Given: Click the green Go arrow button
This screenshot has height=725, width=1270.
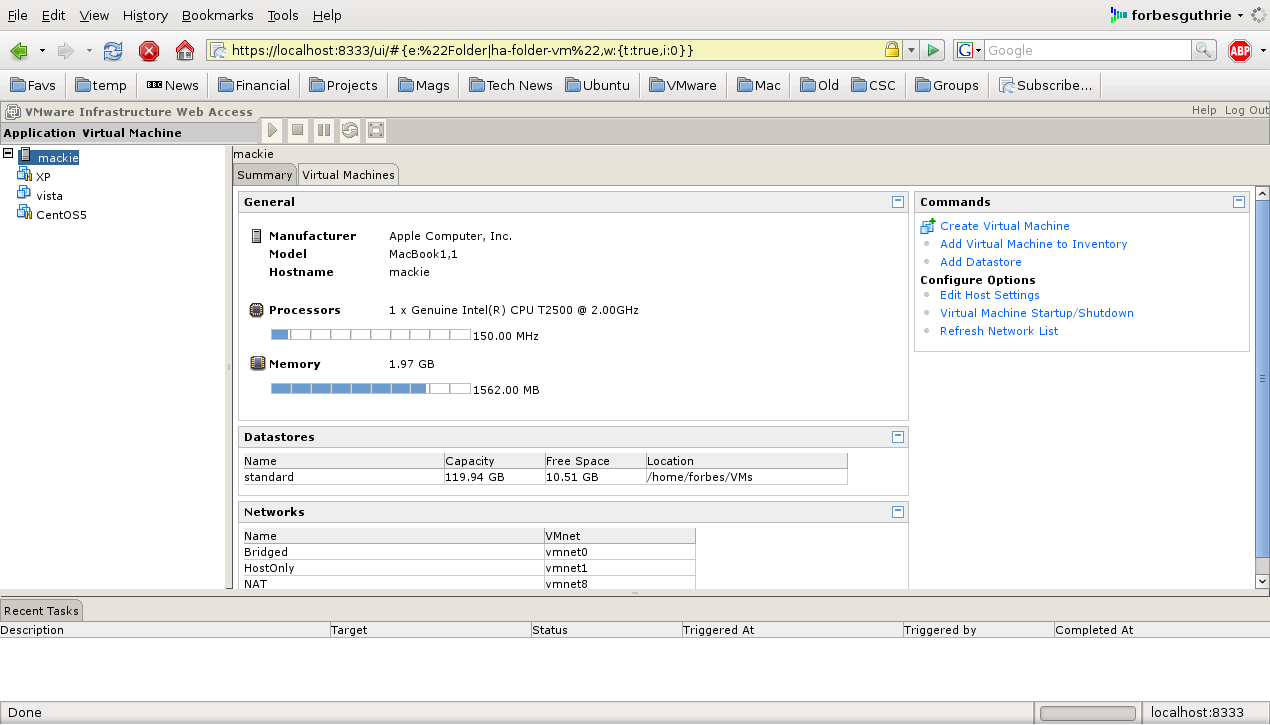Looking at the screenshot, I should pyautogui.click(x=933, y=50).
